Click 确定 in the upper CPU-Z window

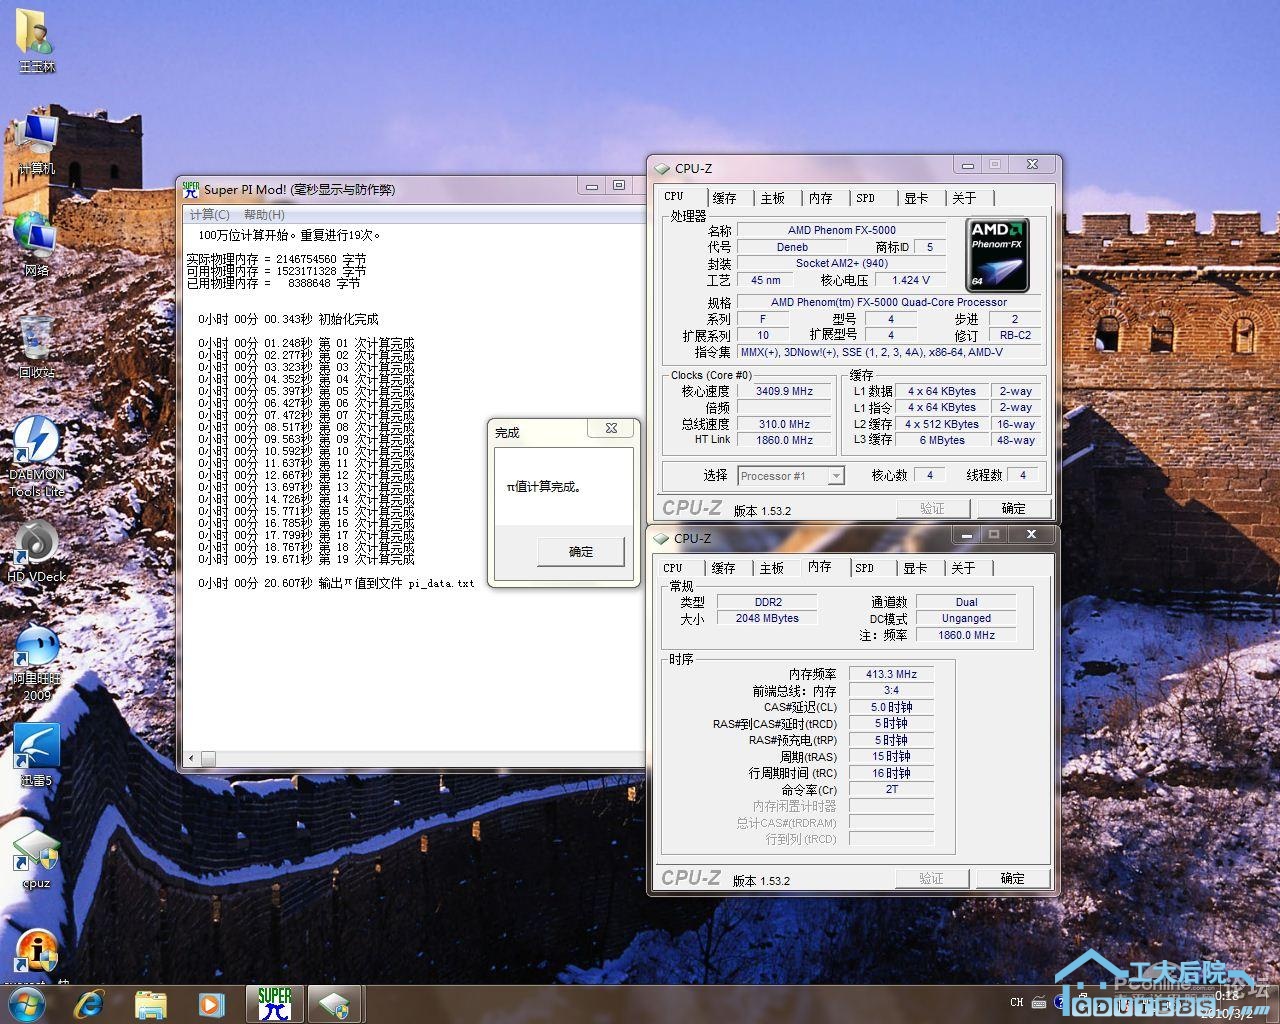[x=1013, y=508]
